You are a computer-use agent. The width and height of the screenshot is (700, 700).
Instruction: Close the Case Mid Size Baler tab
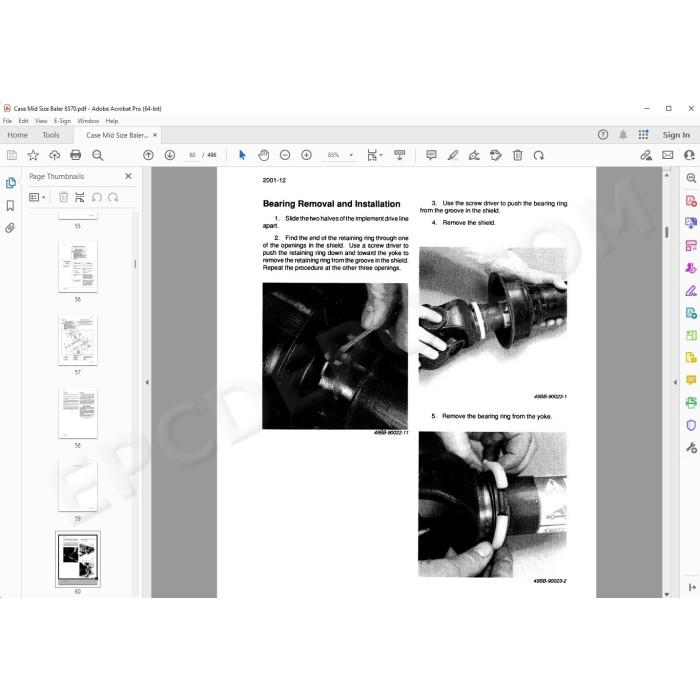155,135
